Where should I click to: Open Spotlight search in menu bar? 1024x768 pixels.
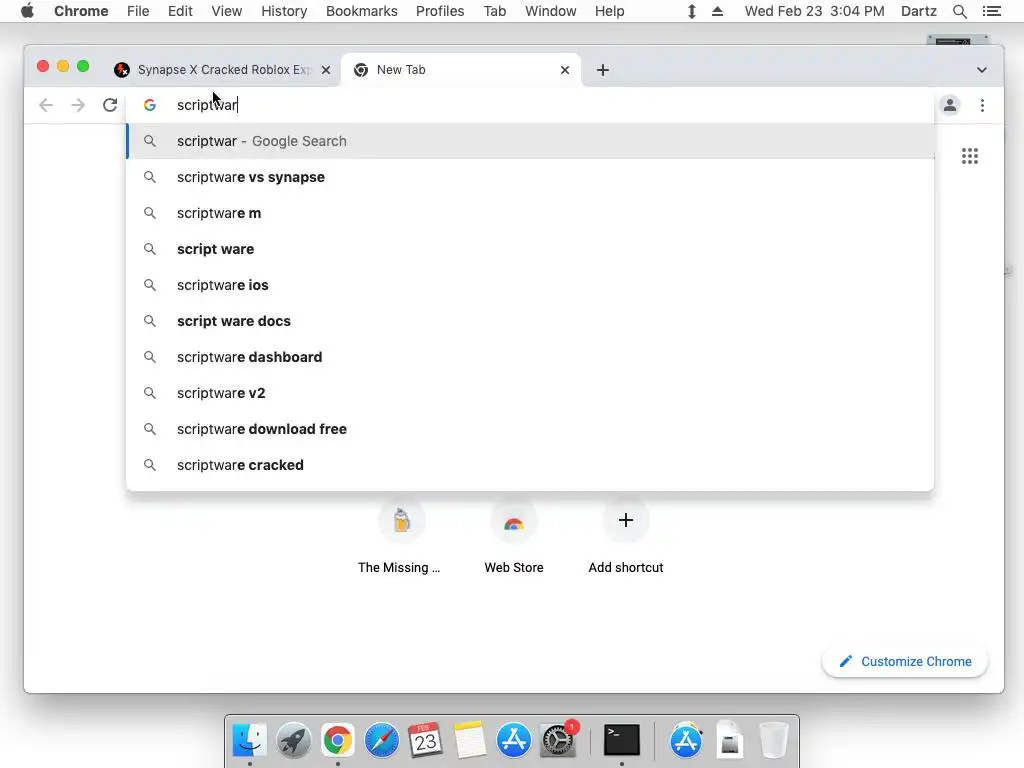pos(959,11)
